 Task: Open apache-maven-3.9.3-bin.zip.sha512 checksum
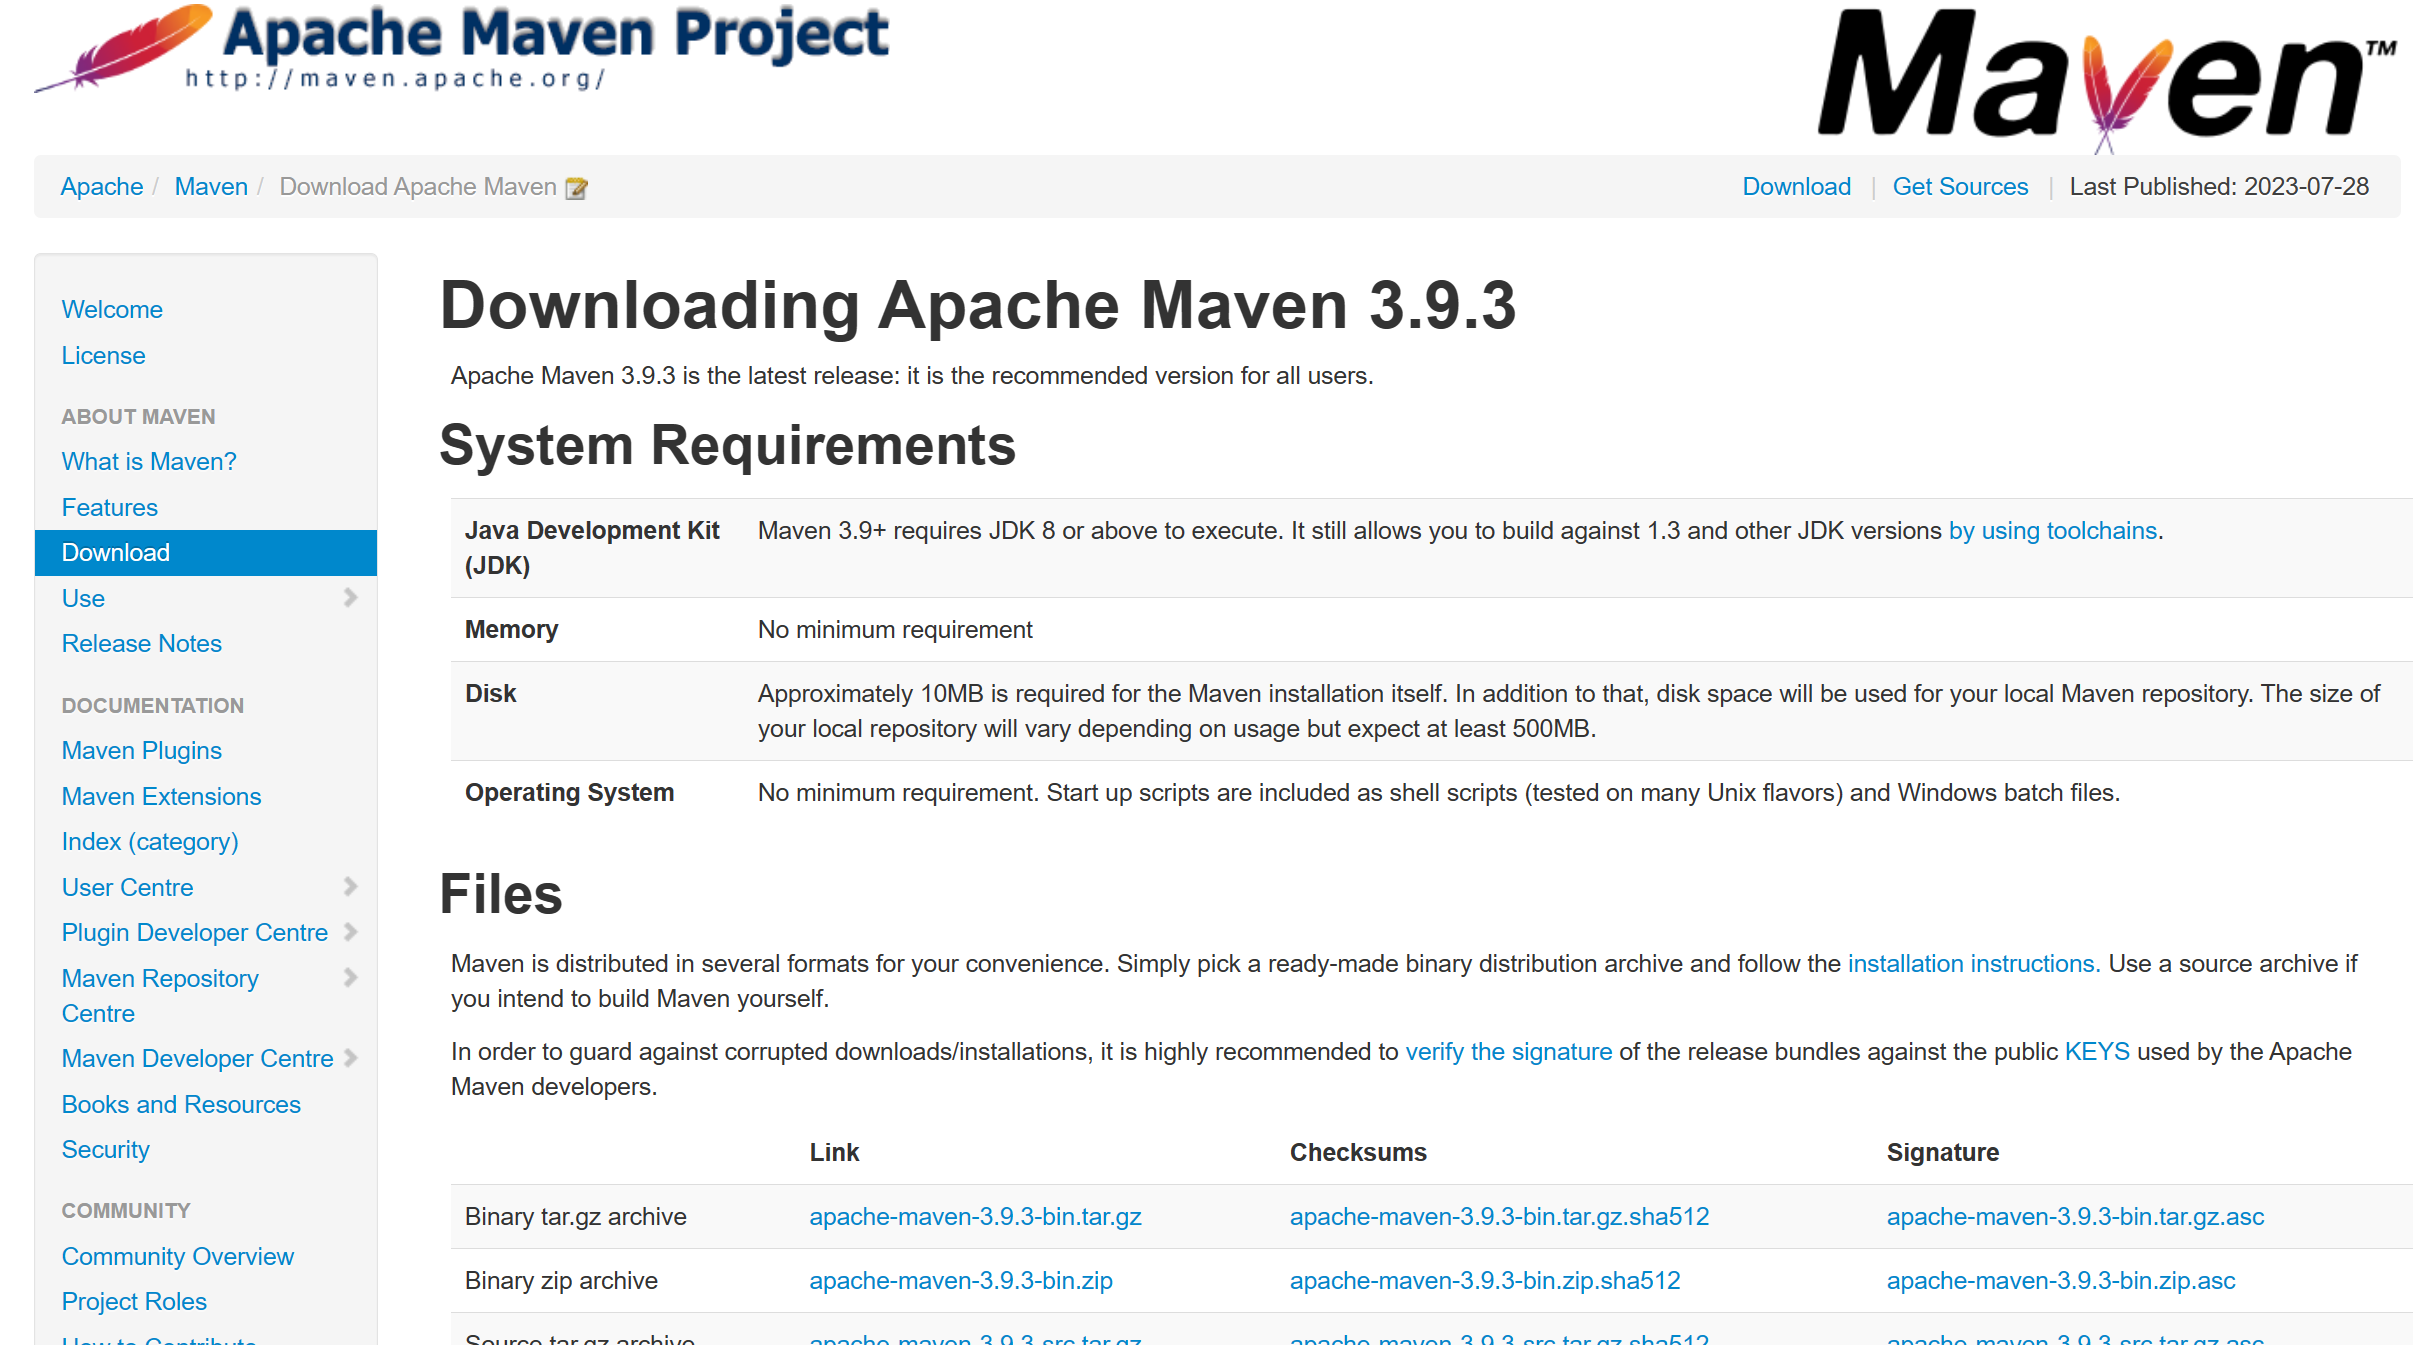coord(1484,1281)
